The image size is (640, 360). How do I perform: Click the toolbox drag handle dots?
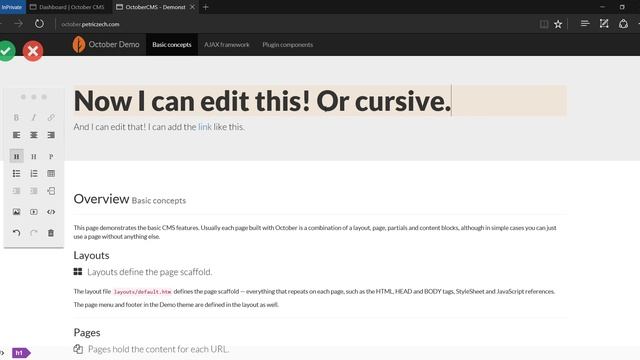[33, 97]
